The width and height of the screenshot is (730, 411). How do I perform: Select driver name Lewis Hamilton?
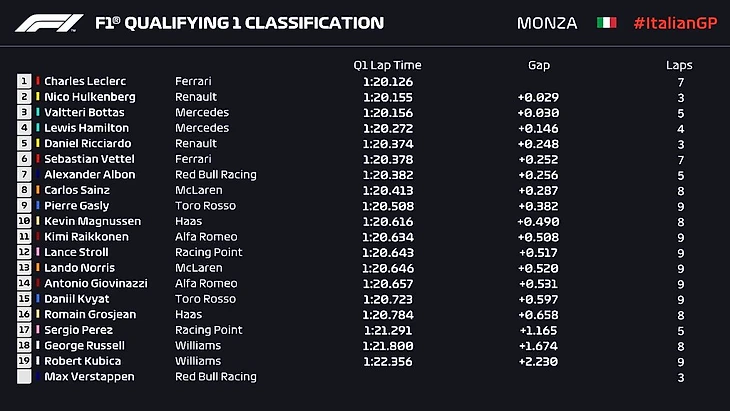pos(86,128)
